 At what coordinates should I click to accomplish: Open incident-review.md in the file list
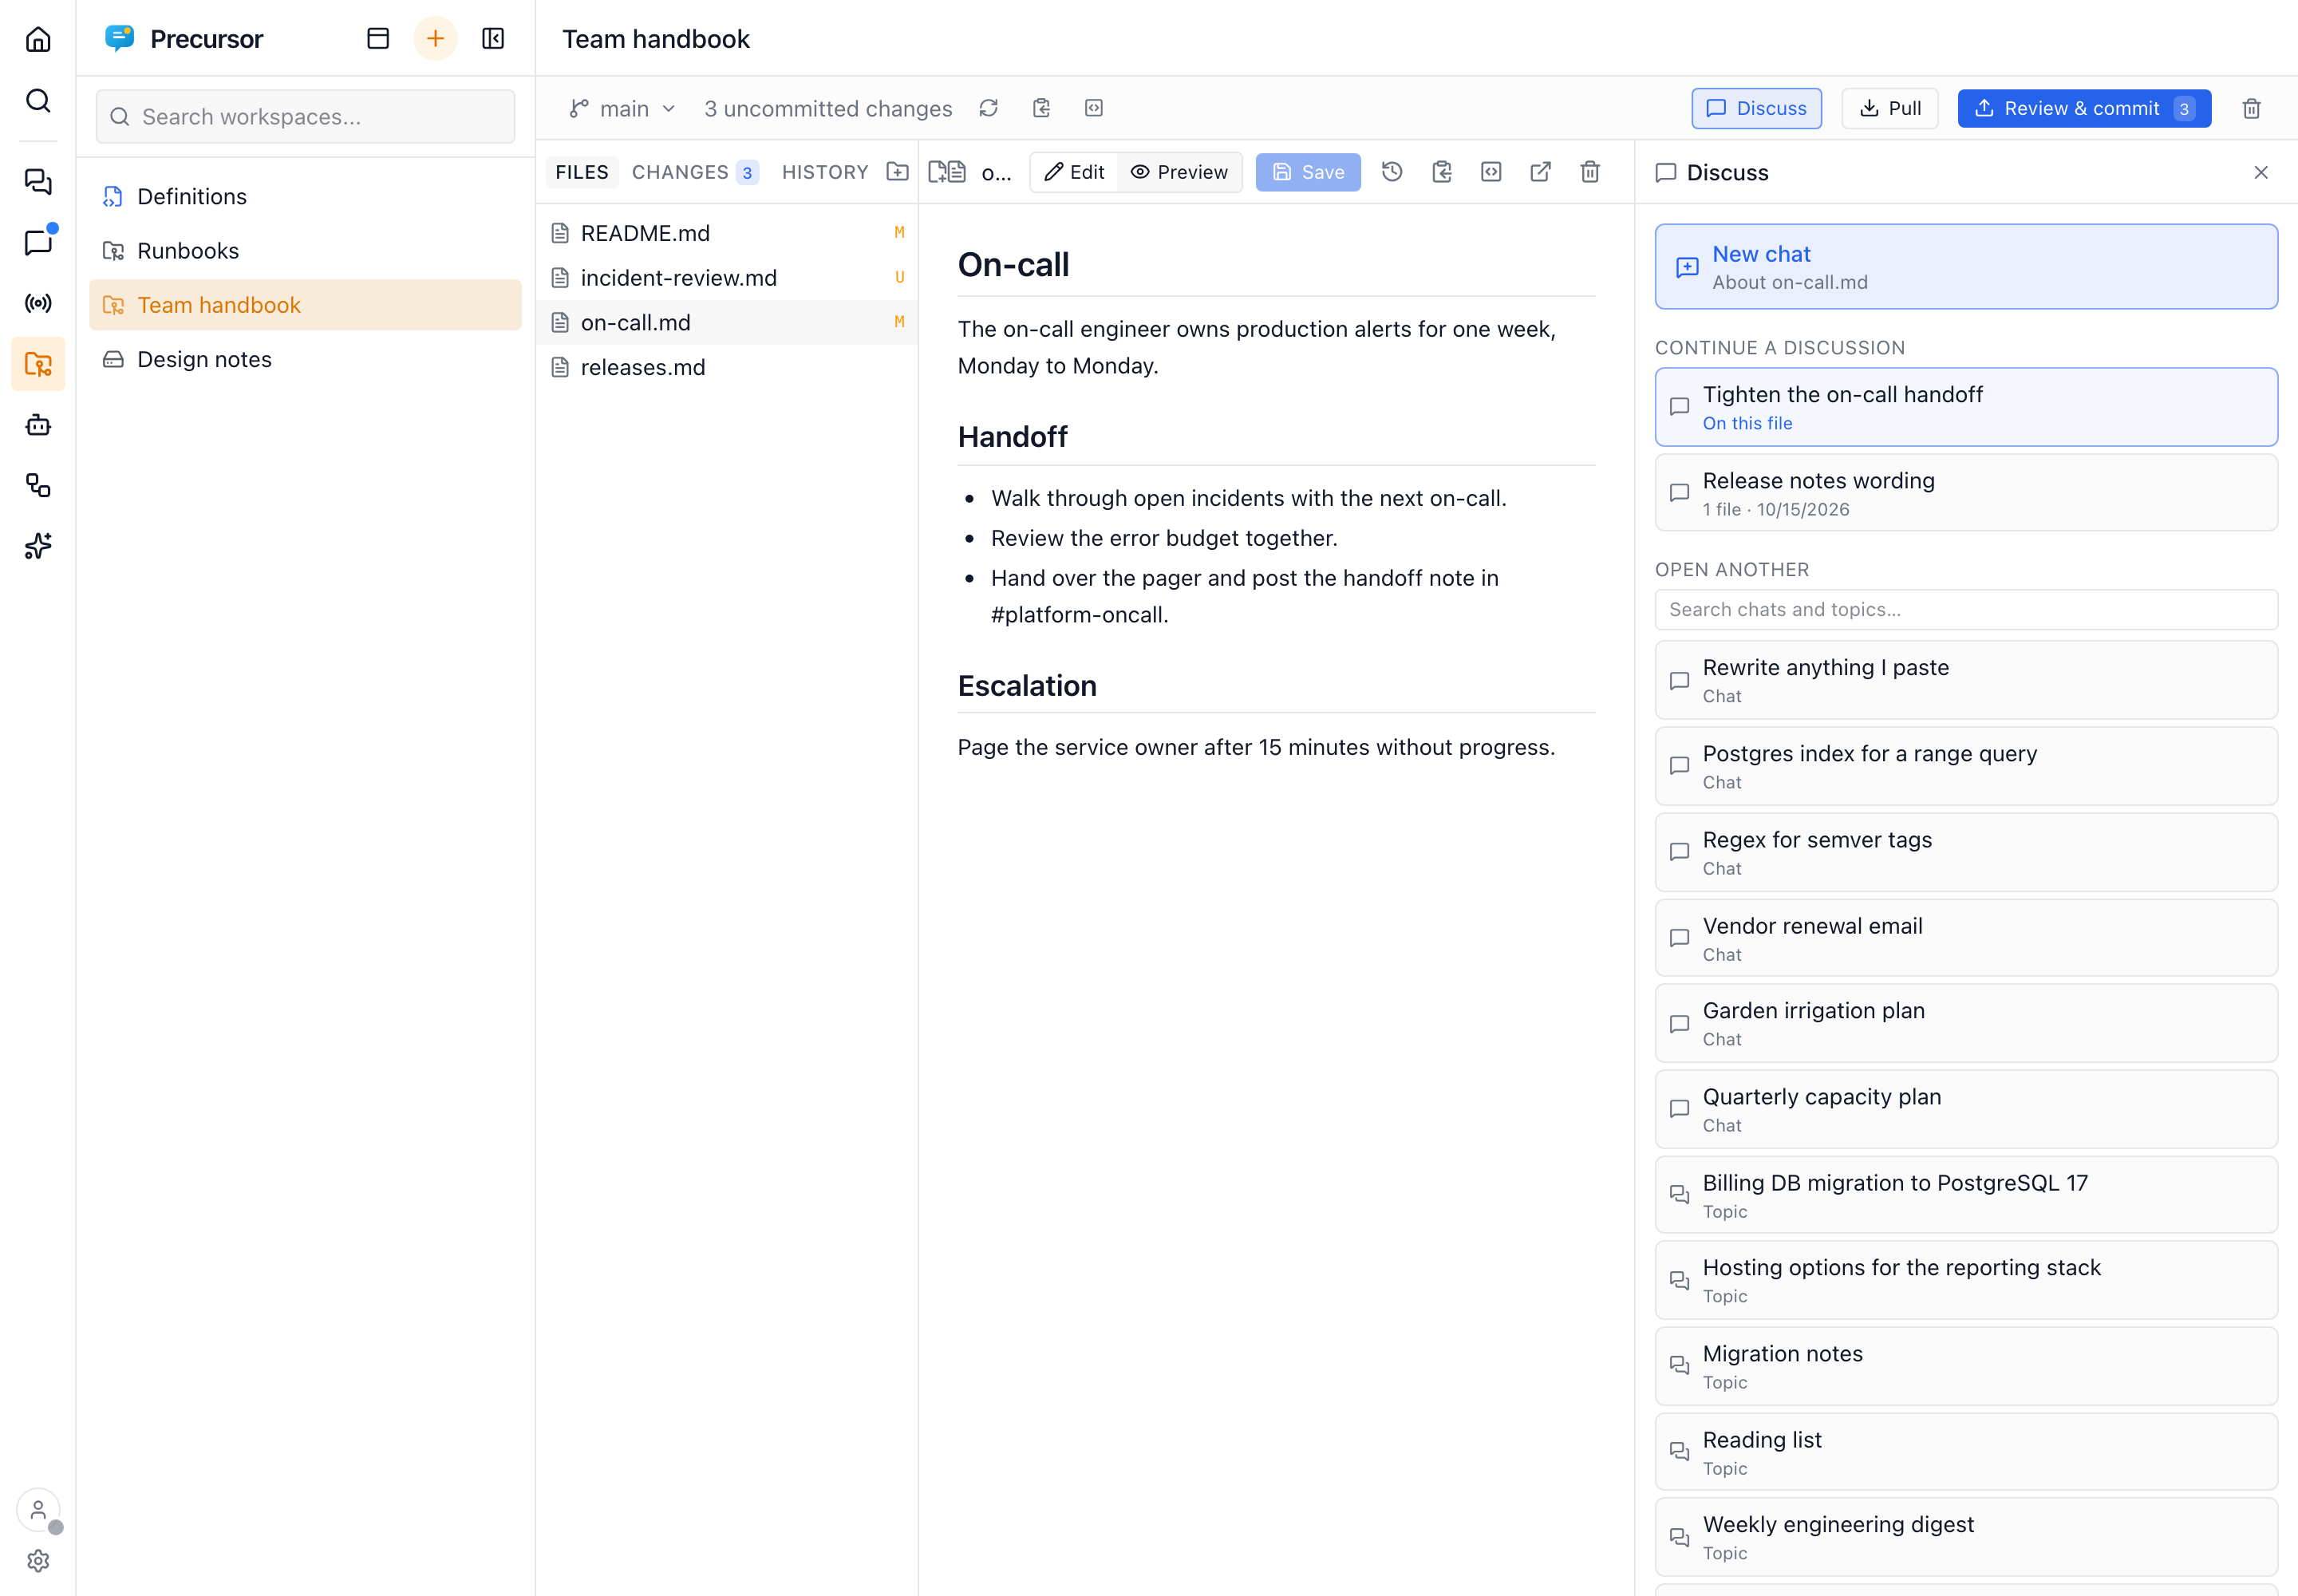click(x=727, y=278)
